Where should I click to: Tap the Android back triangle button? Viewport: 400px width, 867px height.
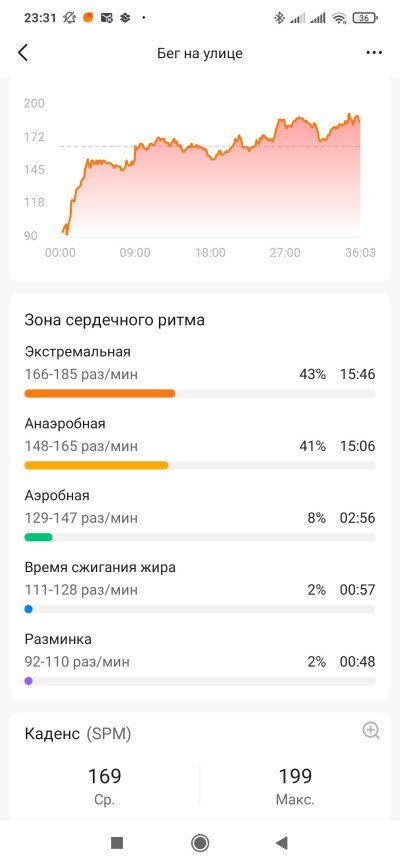[x=282, y=843]
